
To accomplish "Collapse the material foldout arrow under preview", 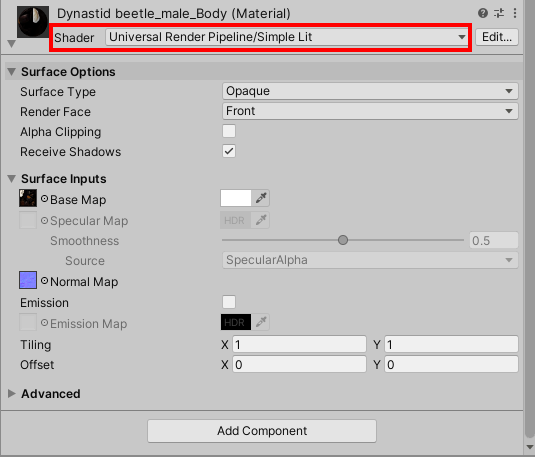I will pos(11,44).
